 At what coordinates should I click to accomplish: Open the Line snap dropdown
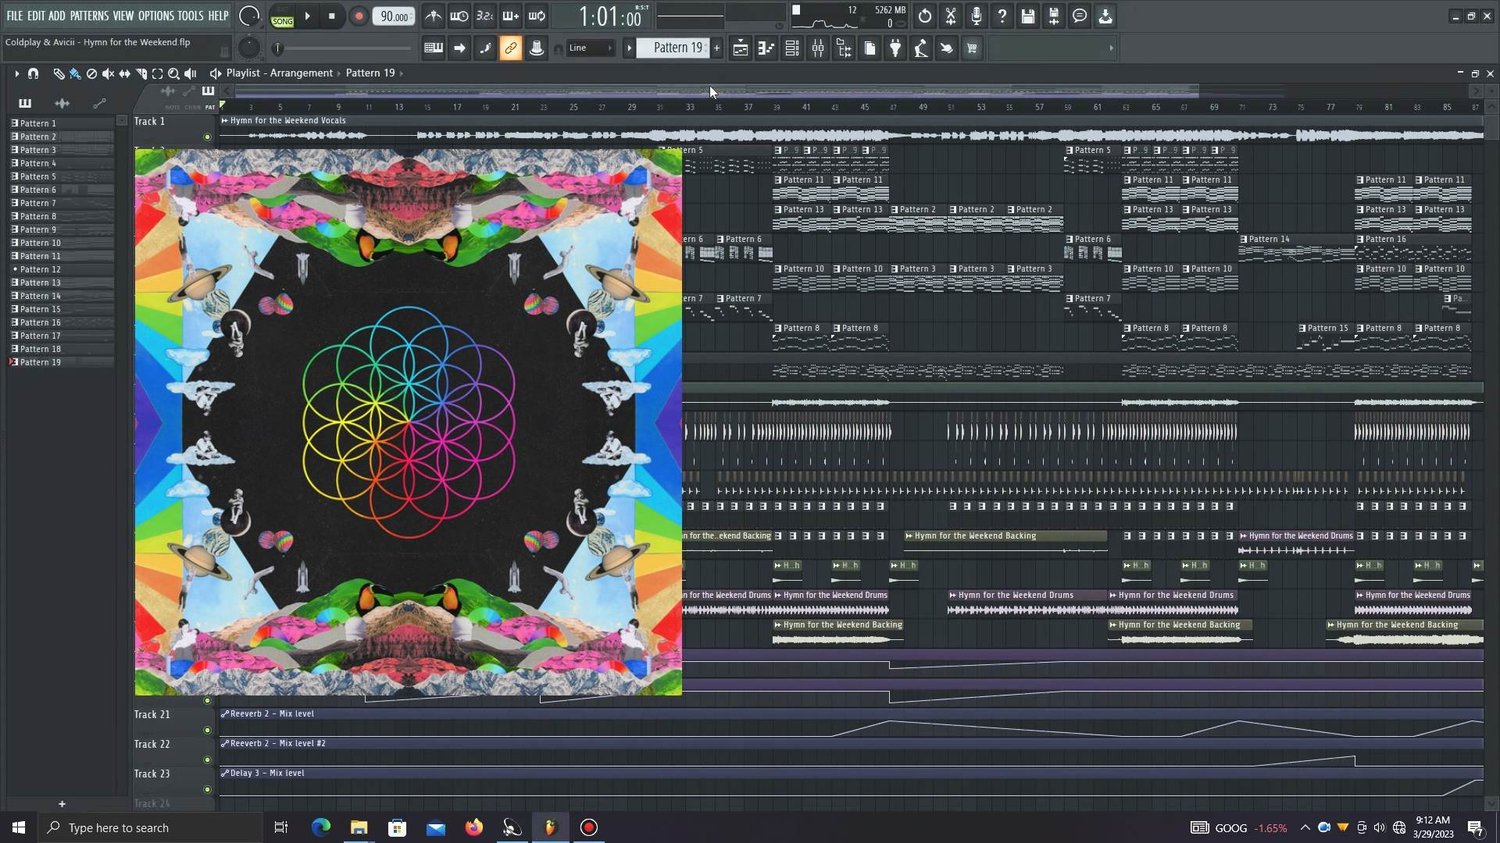coord(591,48)
